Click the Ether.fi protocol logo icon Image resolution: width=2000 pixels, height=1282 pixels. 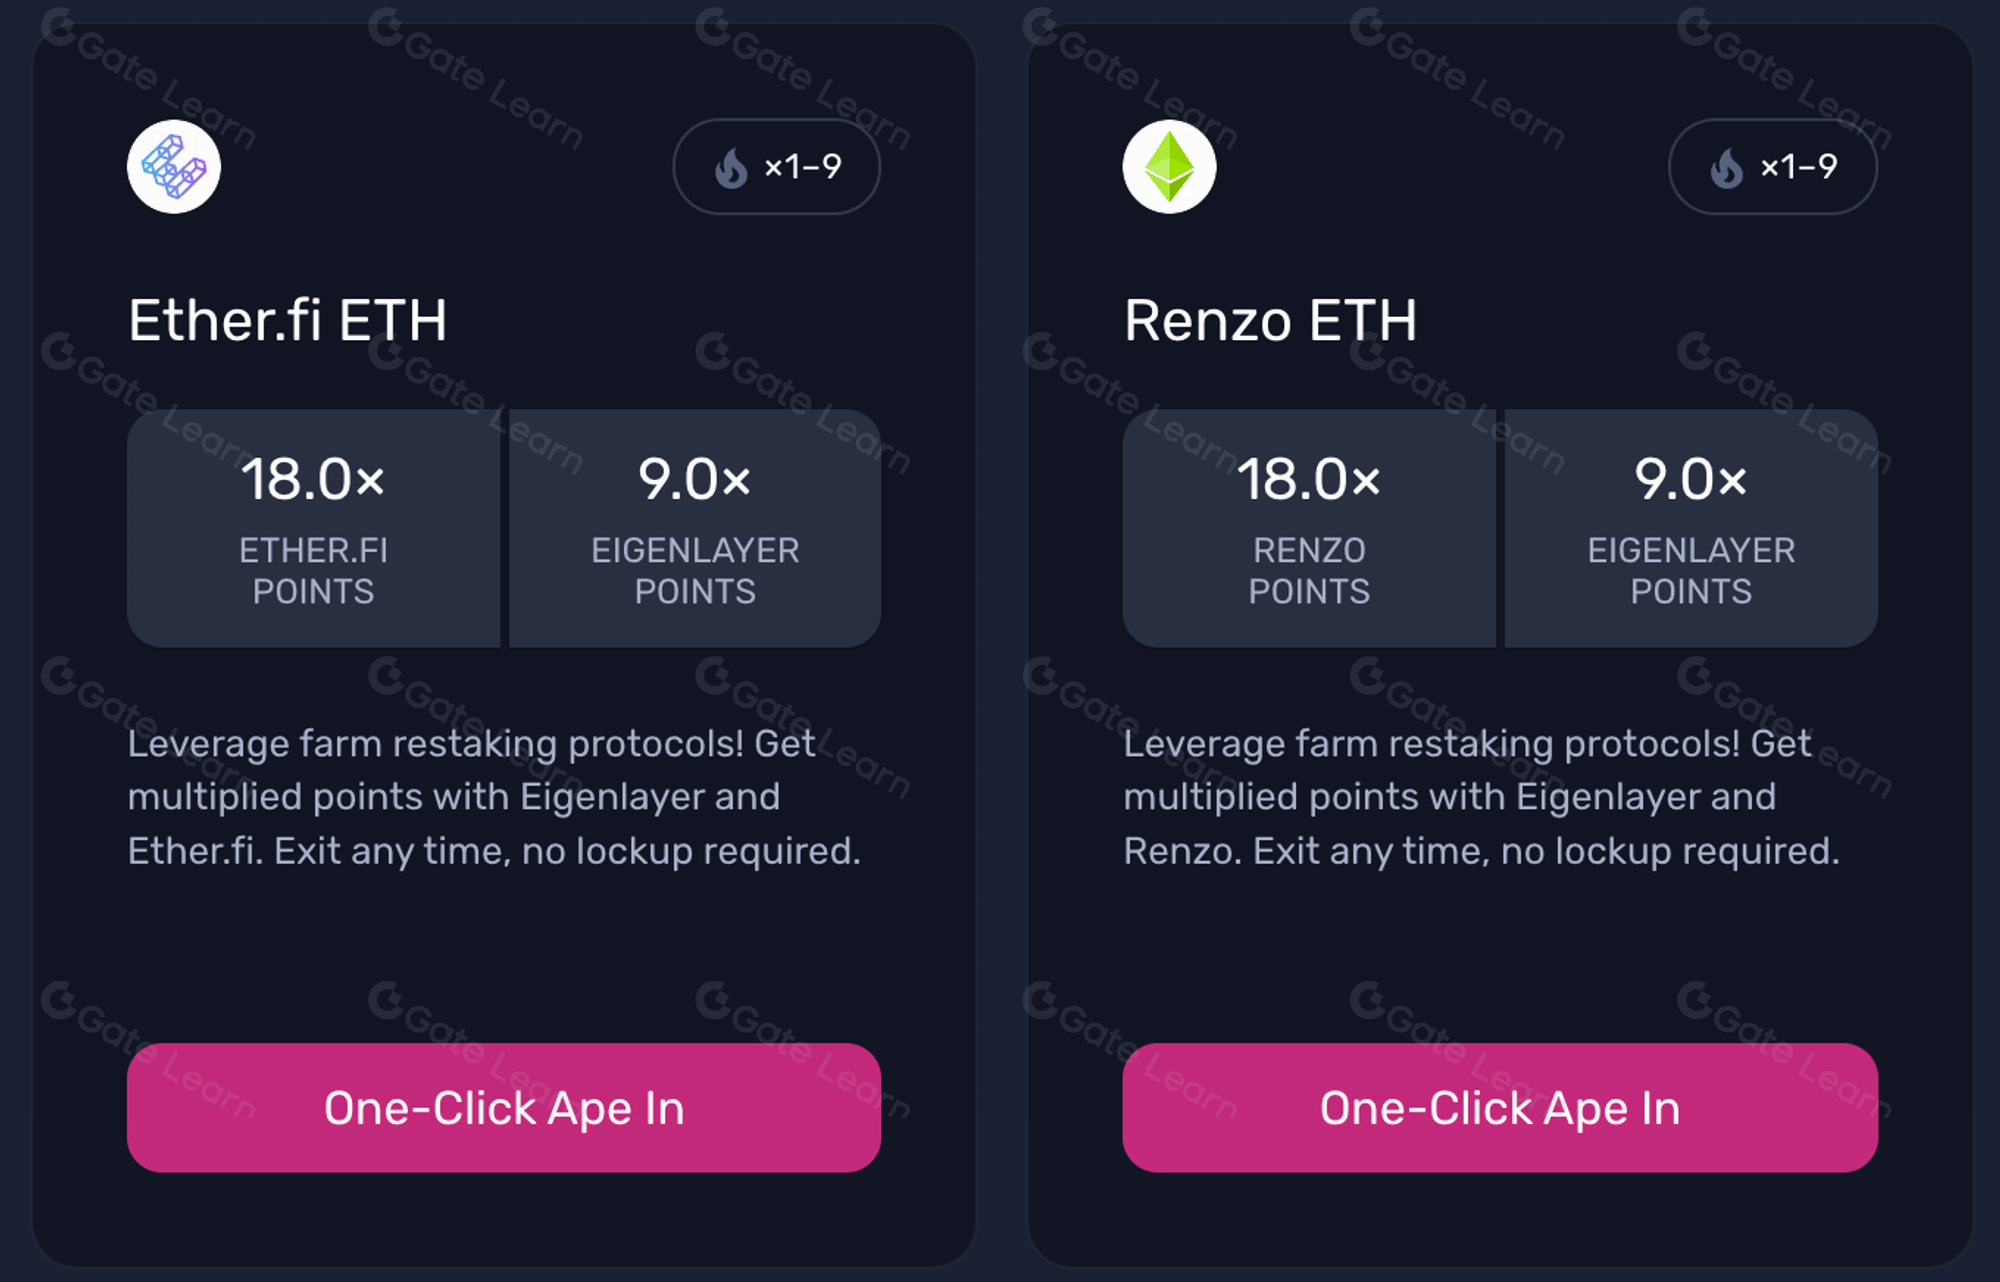(172, 167)
